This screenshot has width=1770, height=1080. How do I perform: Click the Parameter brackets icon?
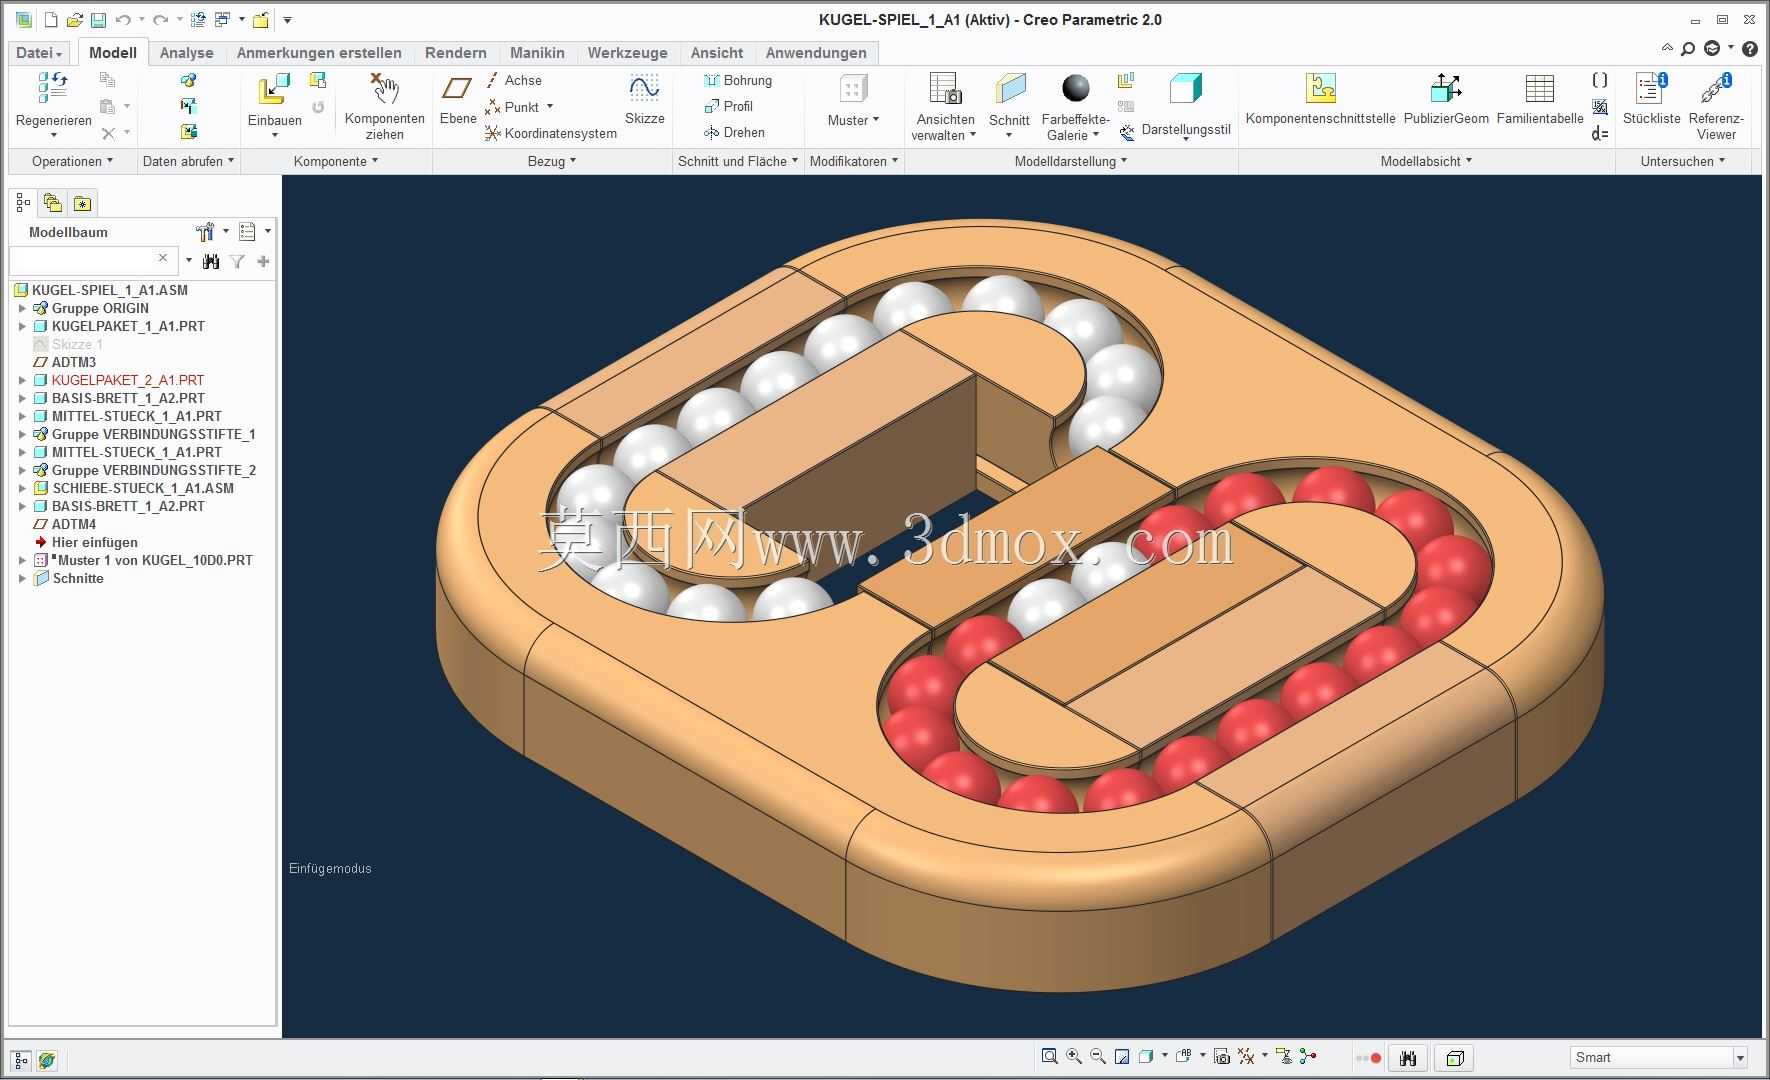[x=1600, y=80]
